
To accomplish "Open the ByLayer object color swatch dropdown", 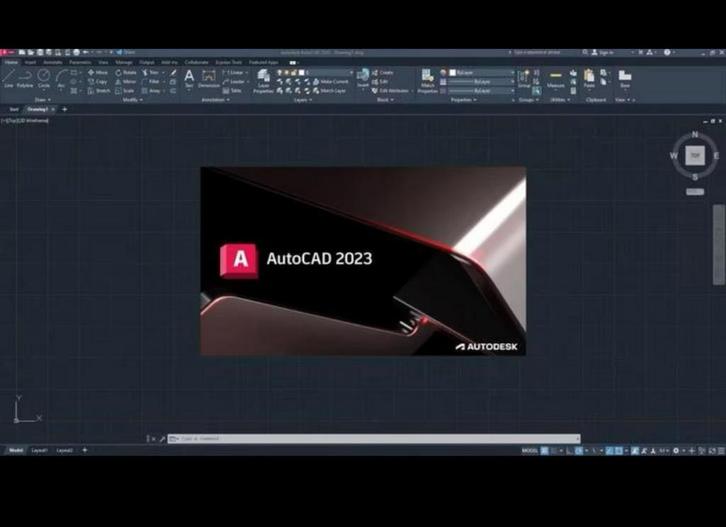I will tap(481, 73).
